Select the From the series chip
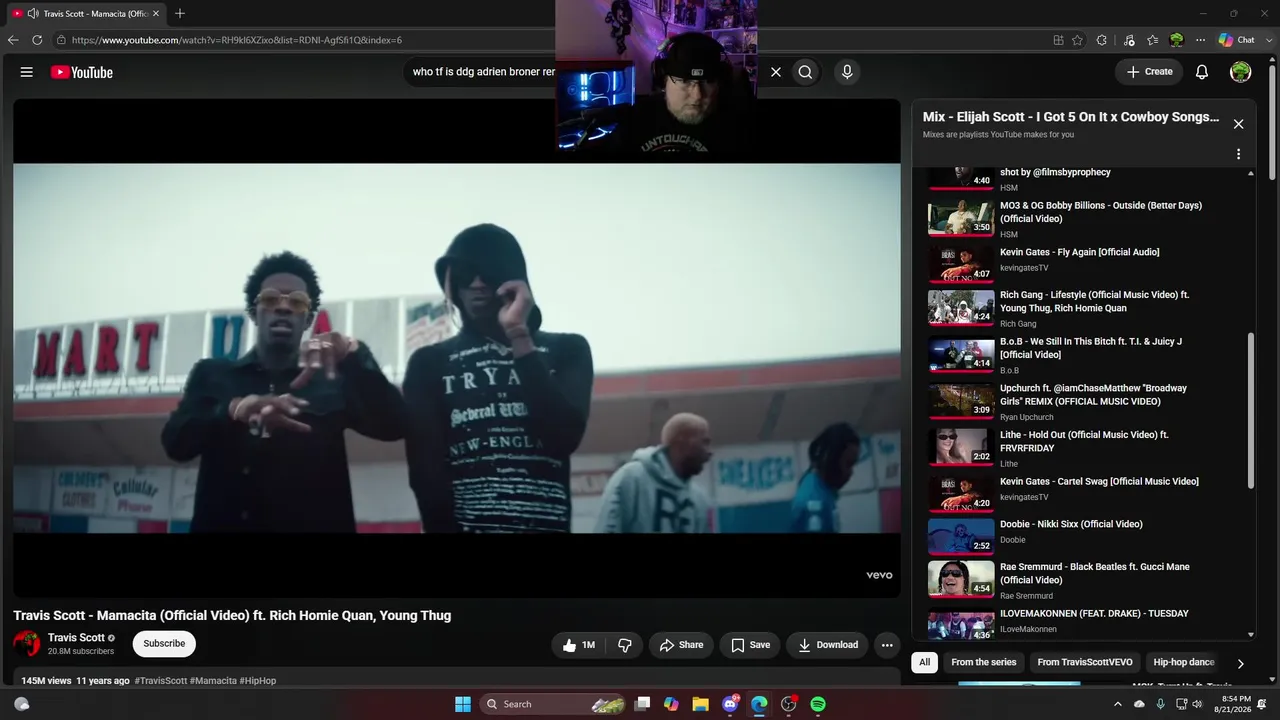1280x720 pixels. [x=983, y=662]
